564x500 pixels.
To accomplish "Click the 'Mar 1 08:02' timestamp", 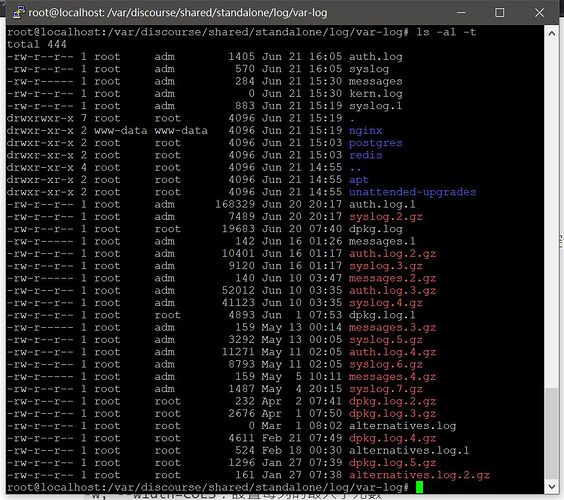I will [302, 426].
